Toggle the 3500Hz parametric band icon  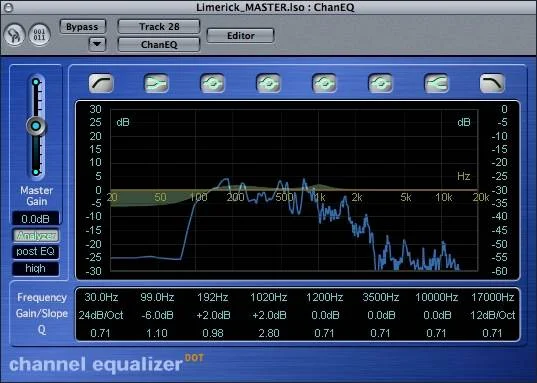click(x=380, y=83)
